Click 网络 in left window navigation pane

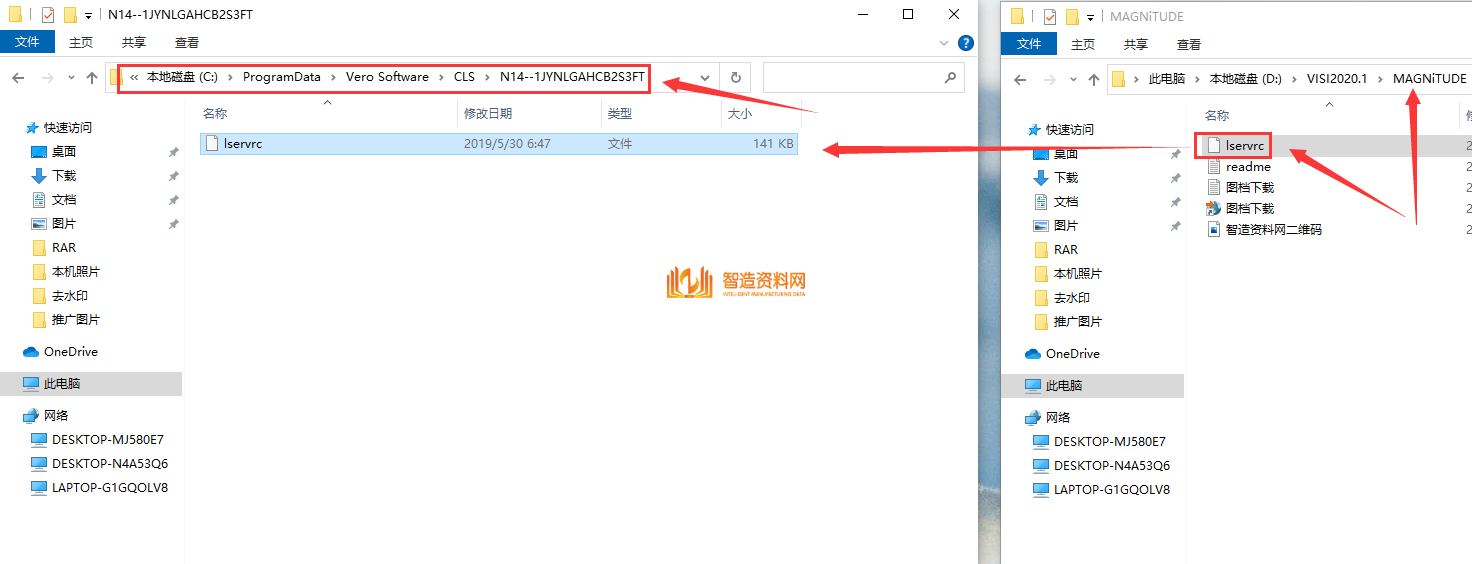click(56, 416)
